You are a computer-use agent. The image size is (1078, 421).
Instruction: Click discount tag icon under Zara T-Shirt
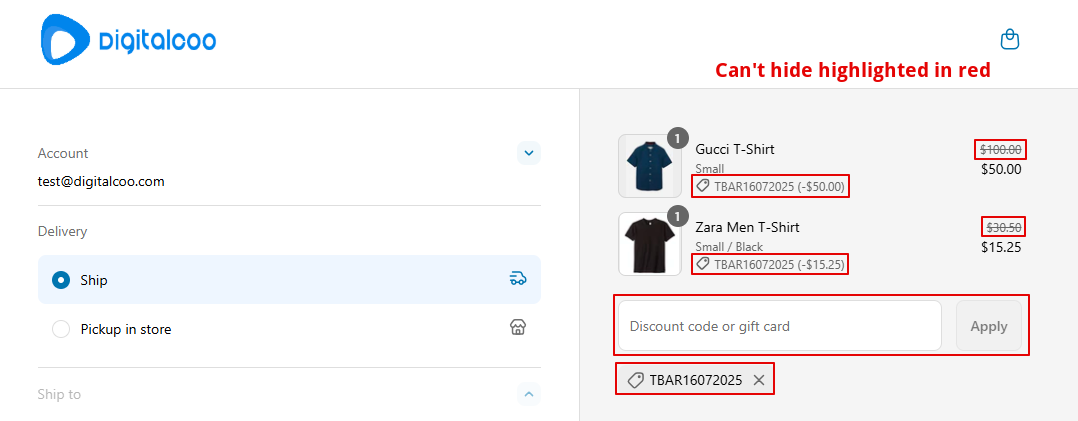pos(703,264)
